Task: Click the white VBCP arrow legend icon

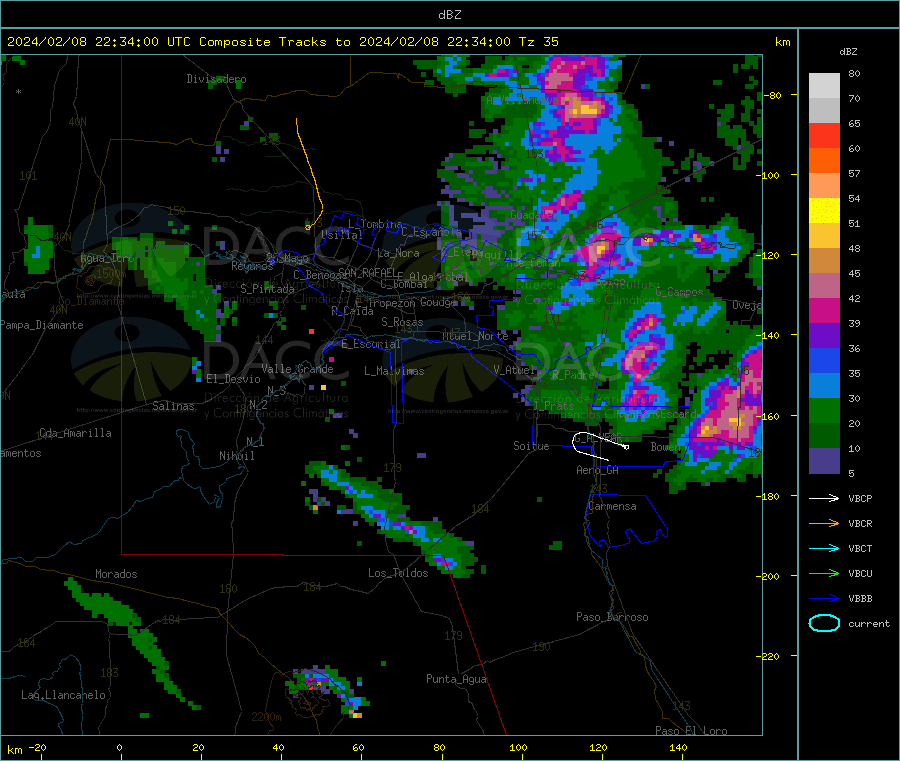Action: click(824, 498)
